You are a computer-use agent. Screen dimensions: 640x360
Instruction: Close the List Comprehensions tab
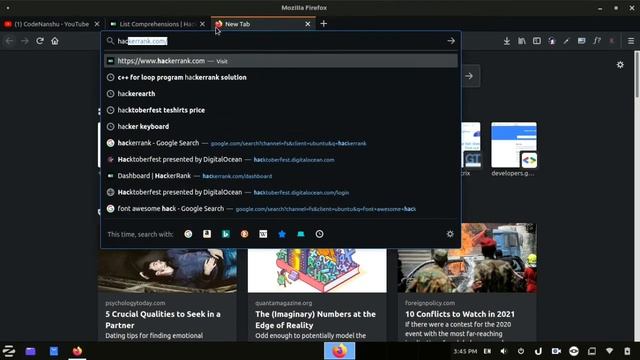202,24
